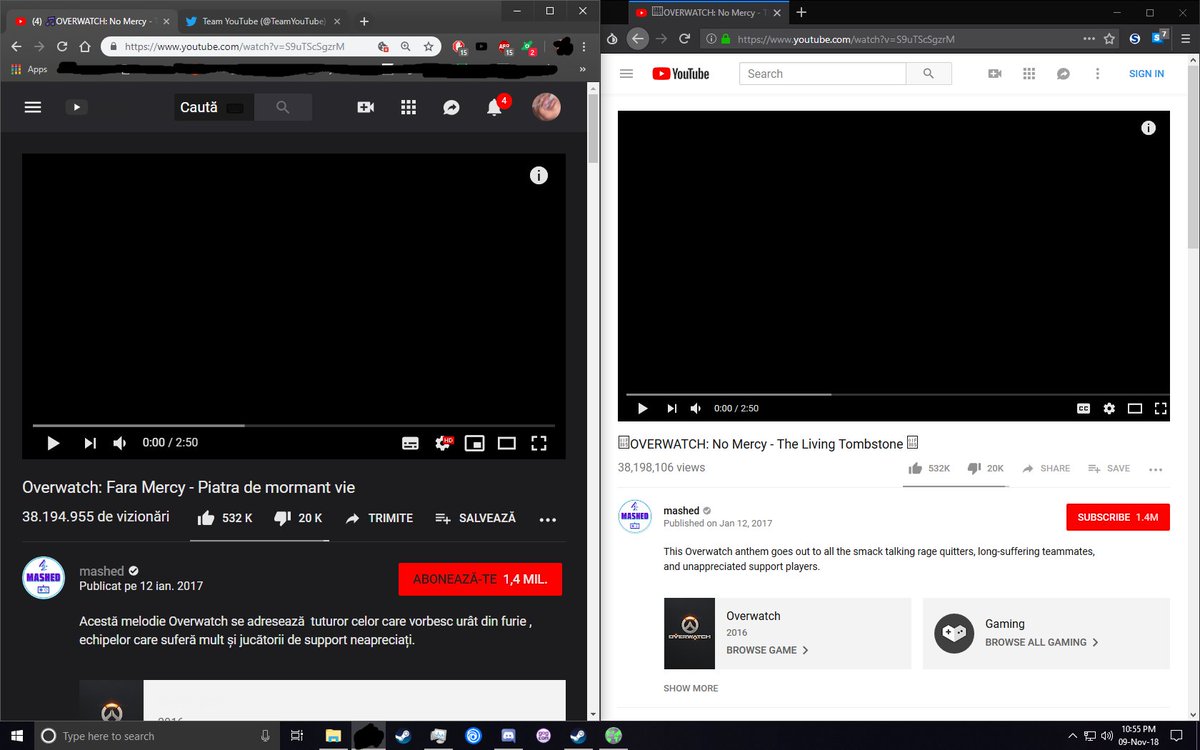This screenshot has height=750, width=1200.
Task: Skip to next video in Chrome player
Action: (90, 443)
